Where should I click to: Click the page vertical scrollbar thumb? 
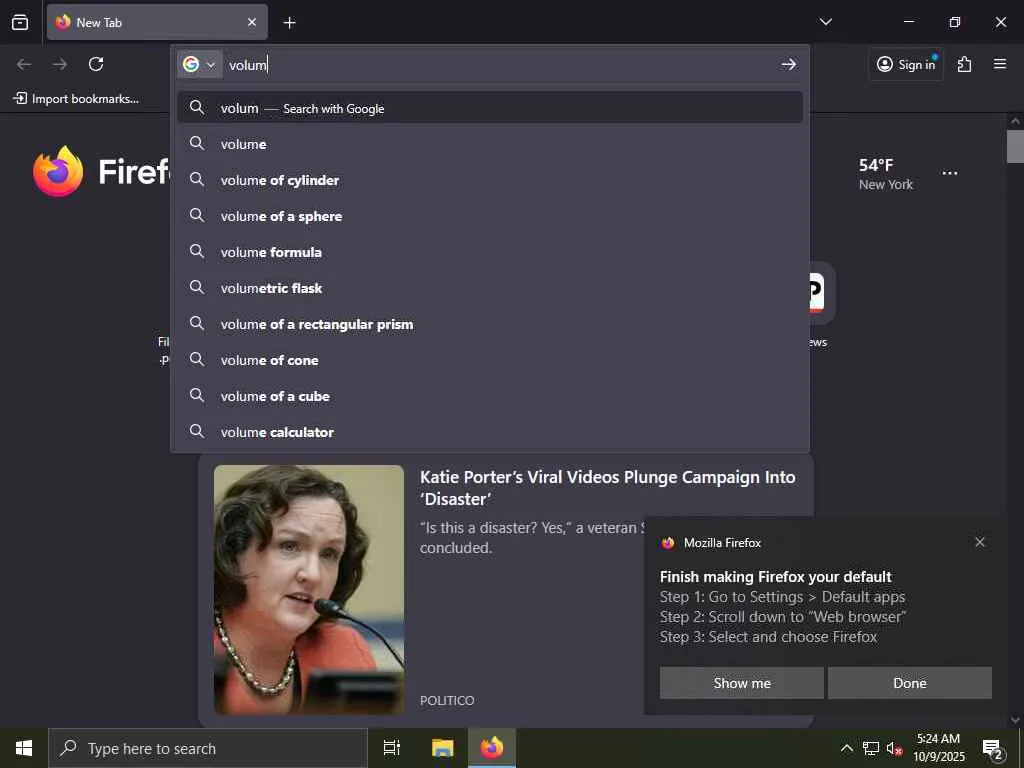(1014, 146)
